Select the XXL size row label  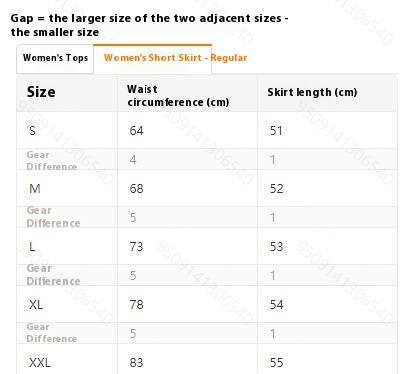(x=40, y=363)
